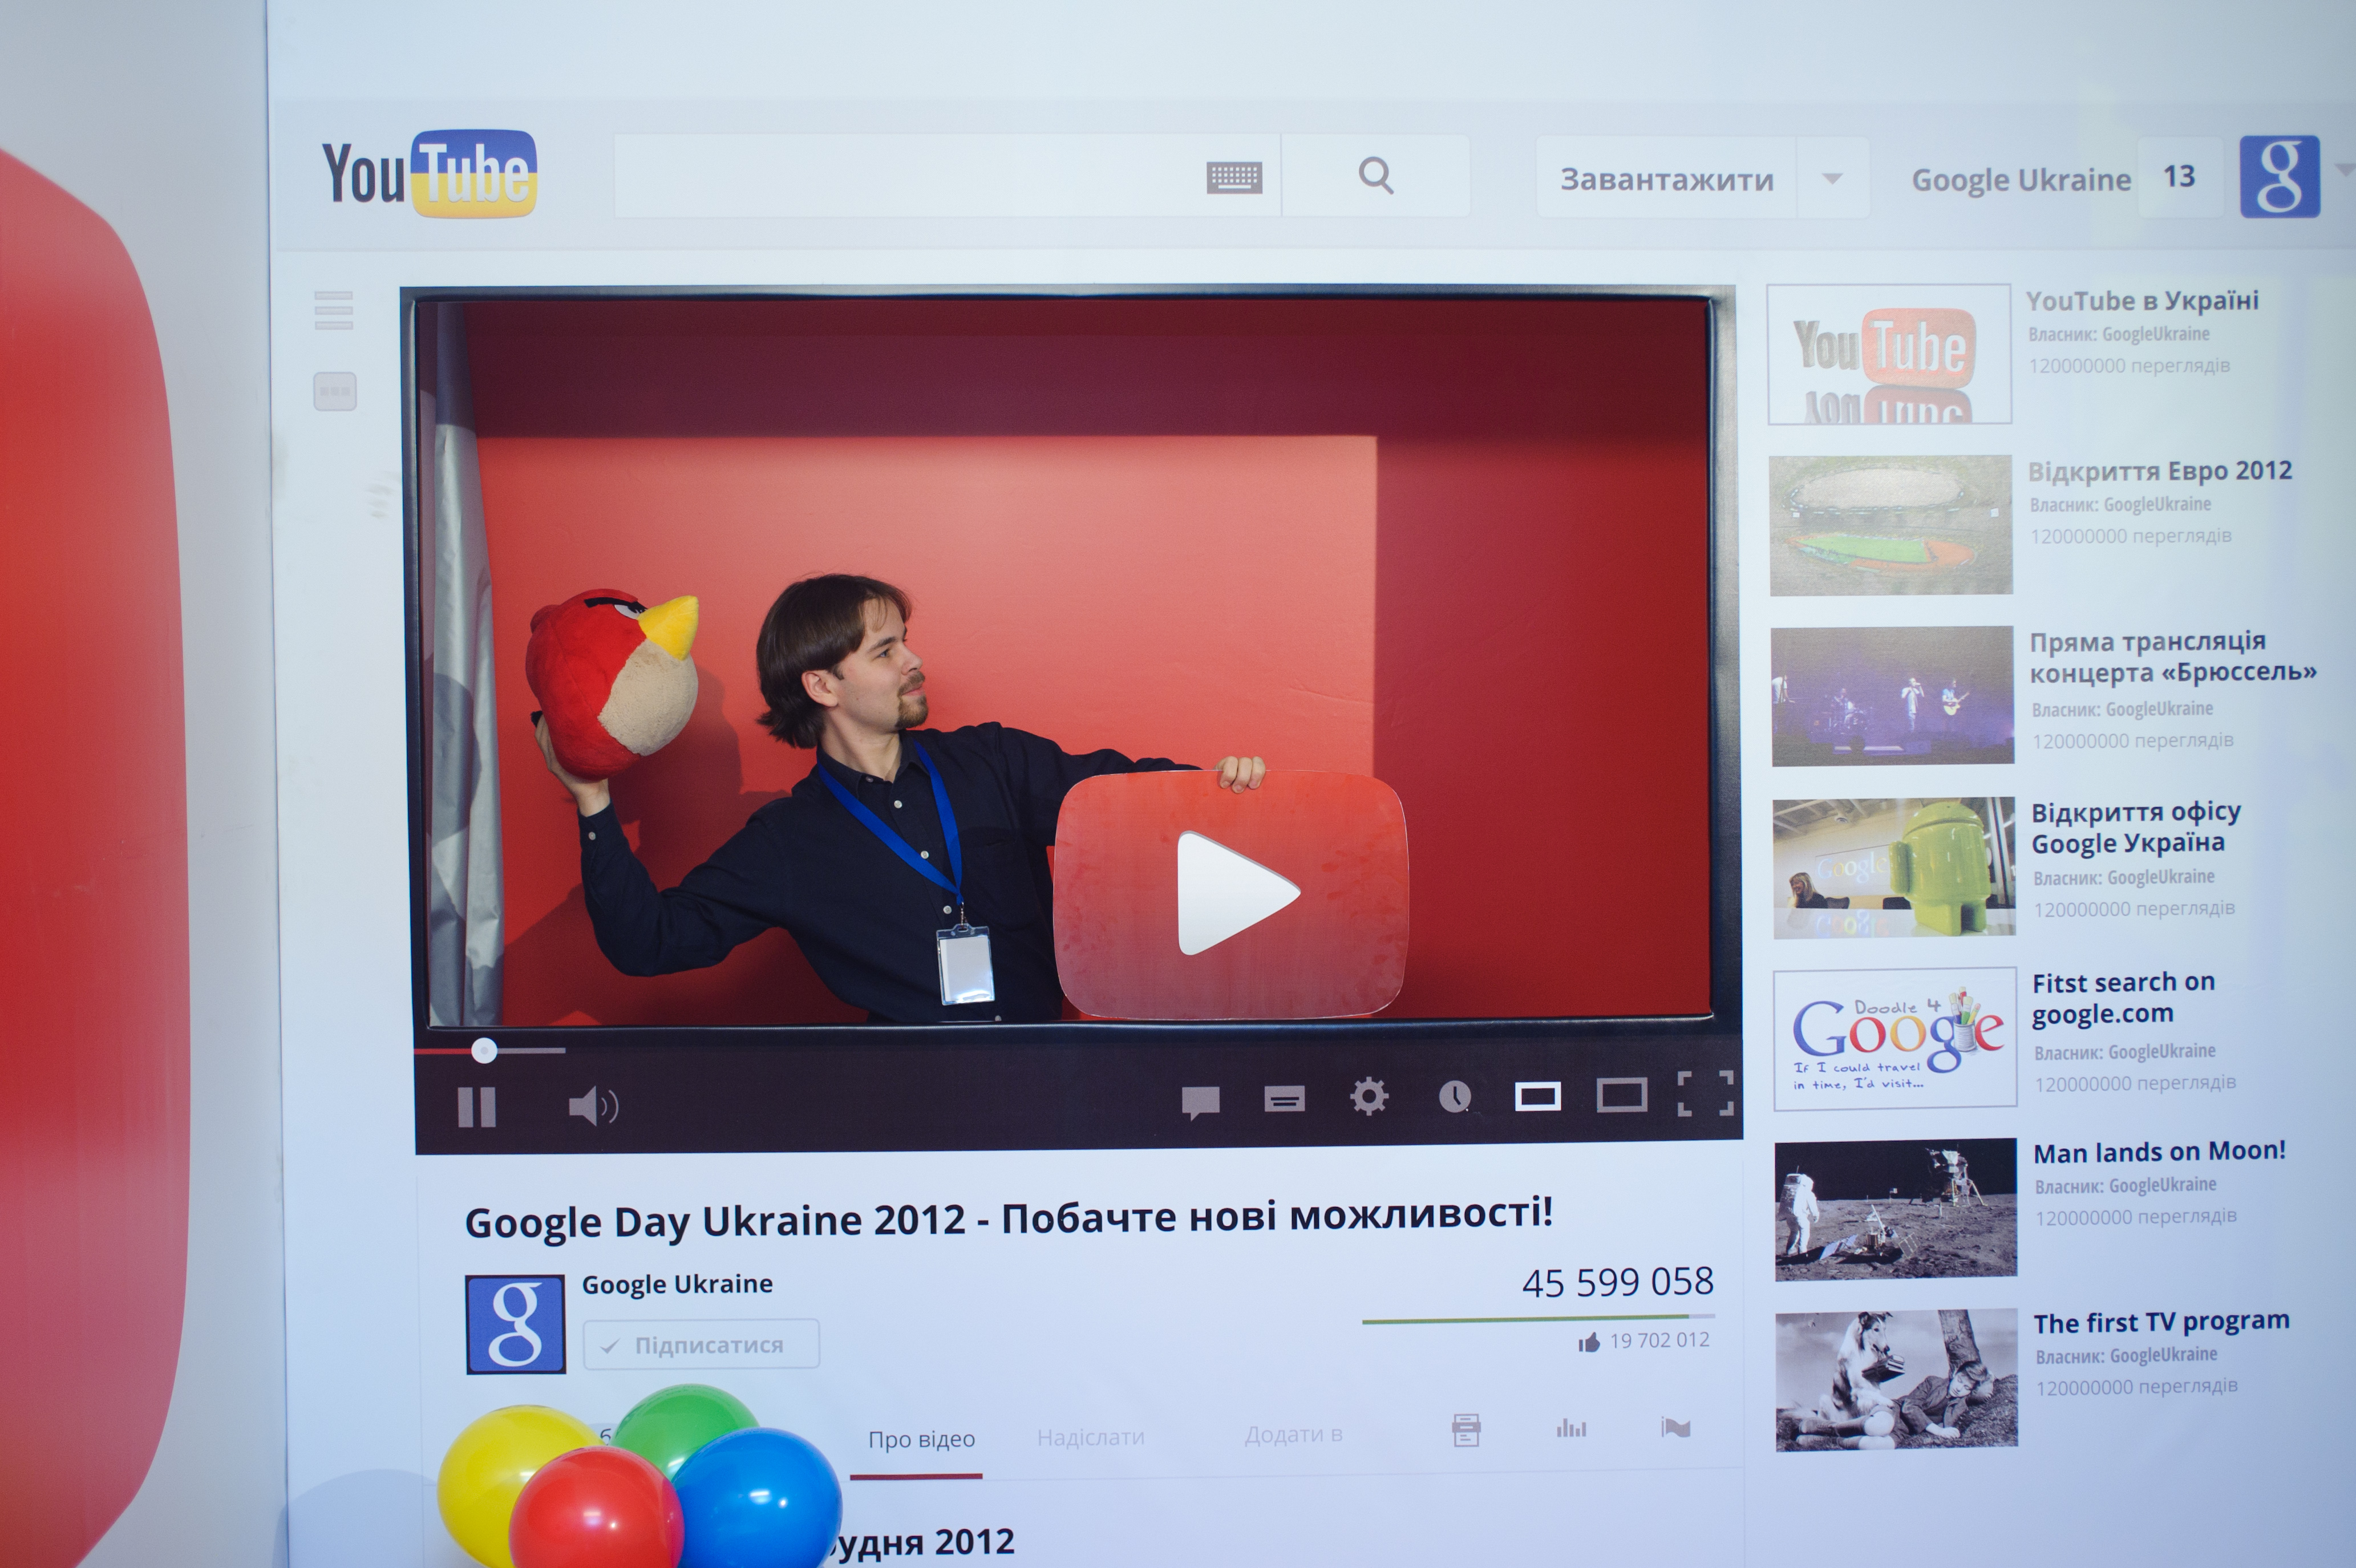
Task: Click Власник: GoogleUkraine under Man lands on Moon
Action: [x=2126, y=1186]
